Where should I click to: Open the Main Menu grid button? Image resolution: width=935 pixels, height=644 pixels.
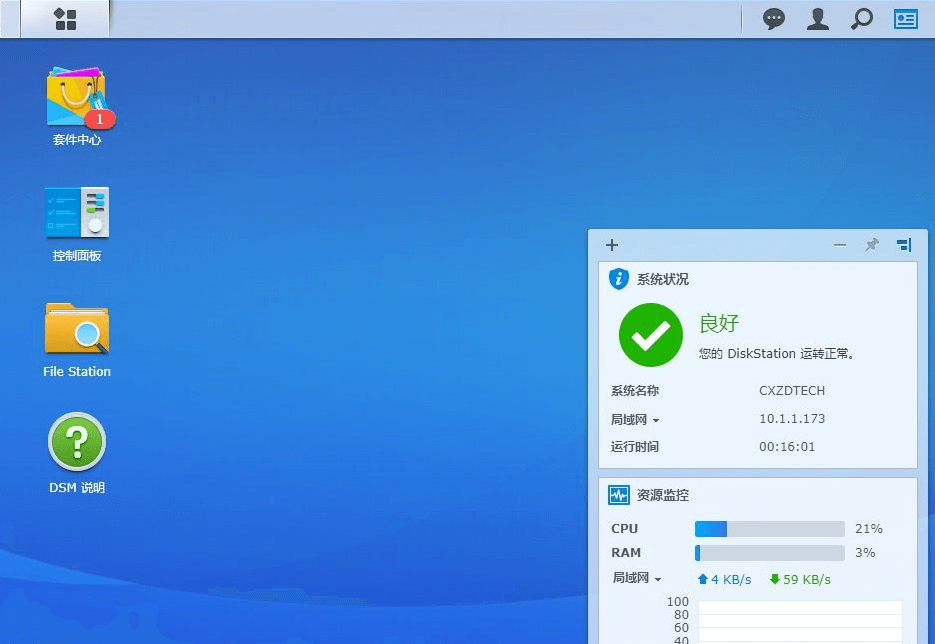(x=65, y=18)
